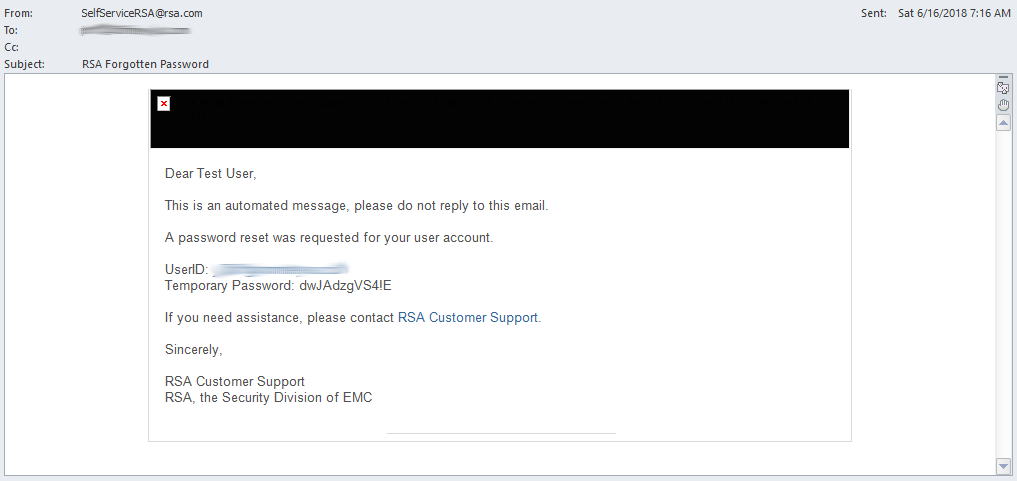
Task: Click the Dear Test User greeting
Action: 211,174
